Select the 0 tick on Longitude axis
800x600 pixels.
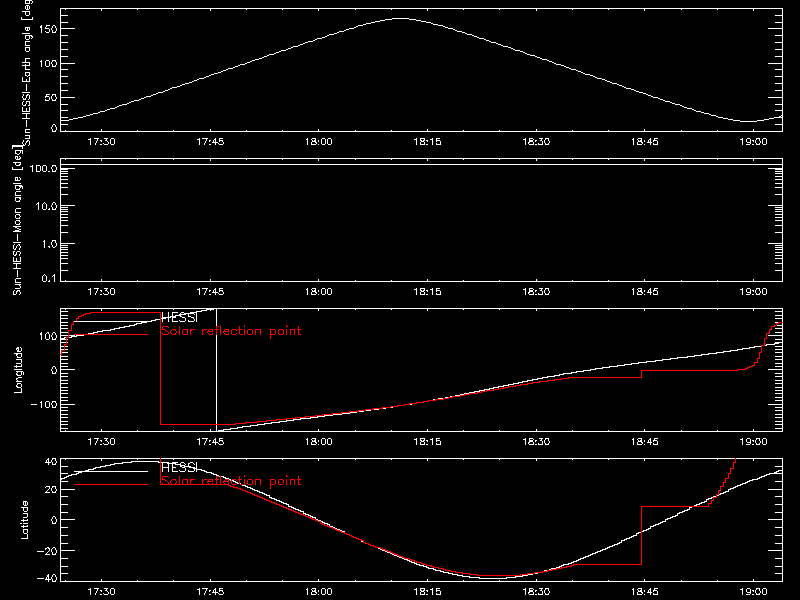pos(54,370)
